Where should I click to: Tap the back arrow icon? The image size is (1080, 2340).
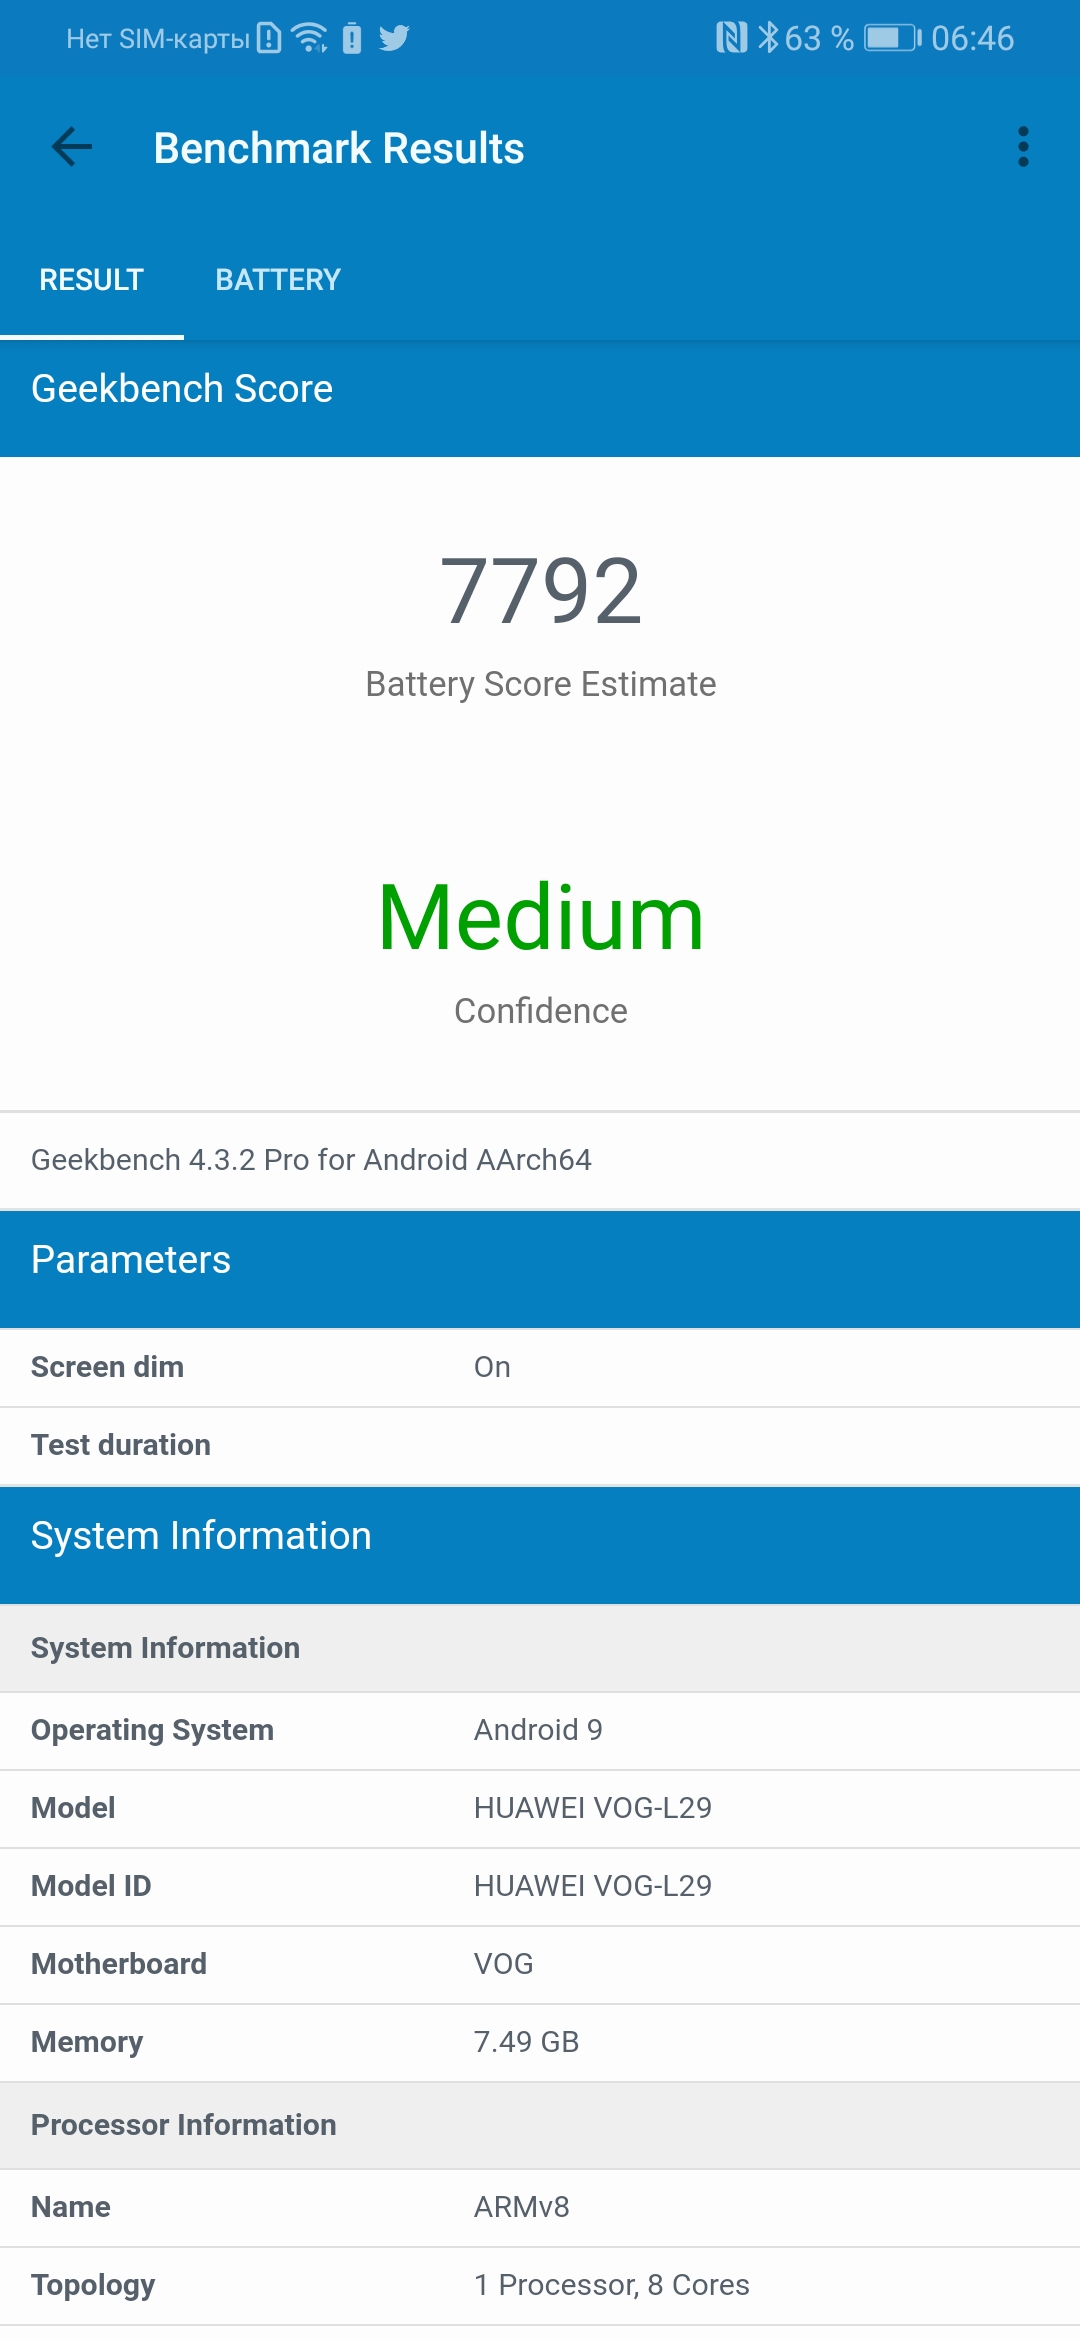click(x=72, y=148)
